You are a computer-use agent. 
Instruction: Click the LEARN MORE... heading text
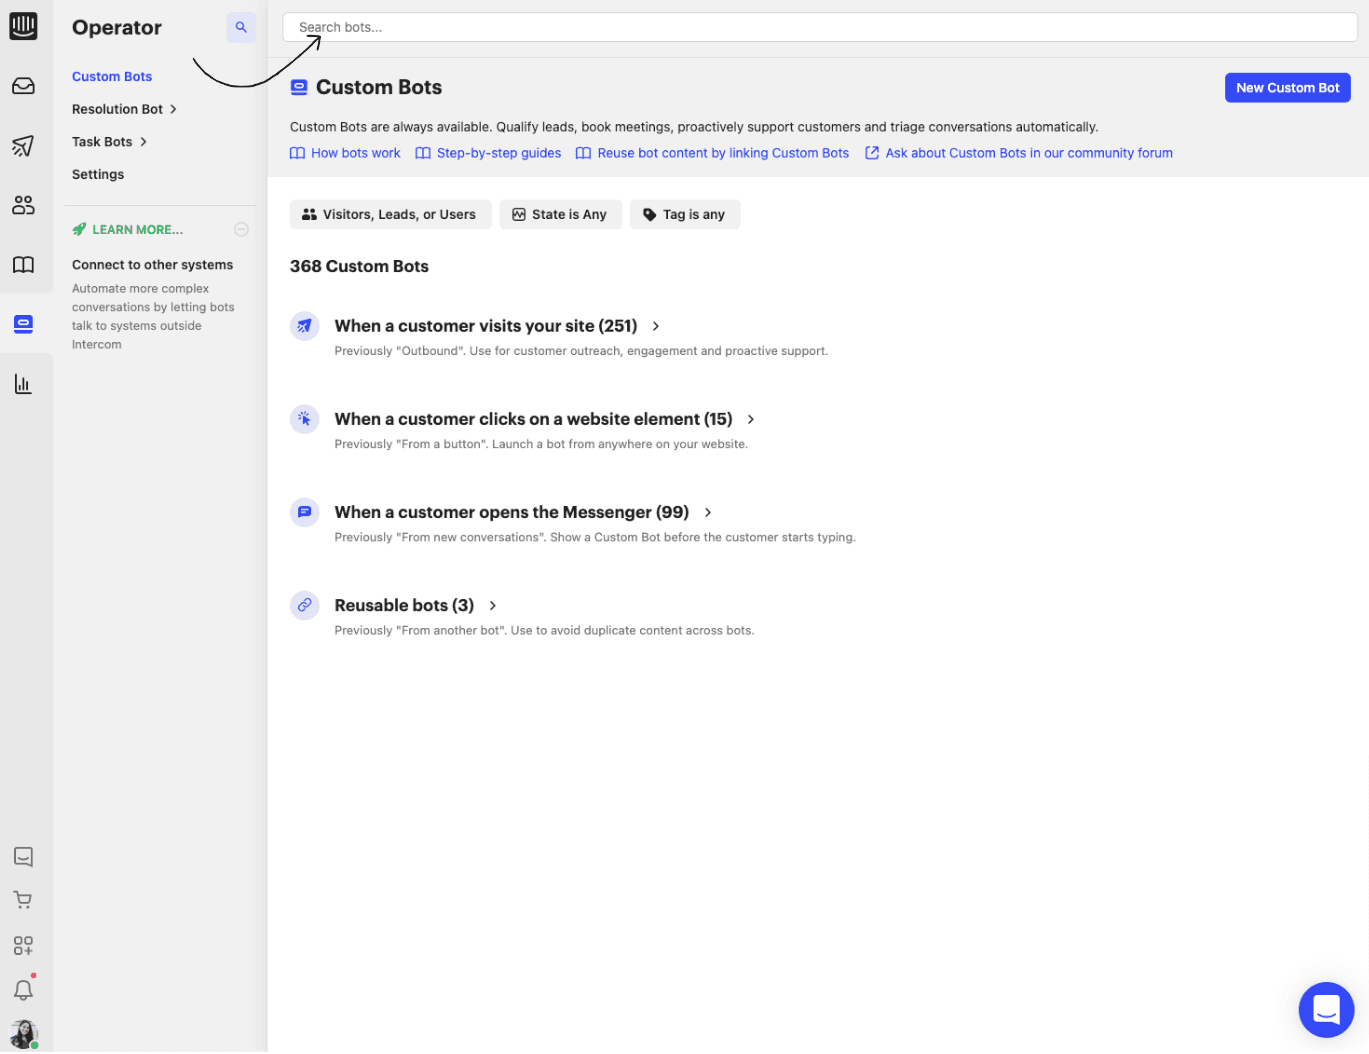138,229
